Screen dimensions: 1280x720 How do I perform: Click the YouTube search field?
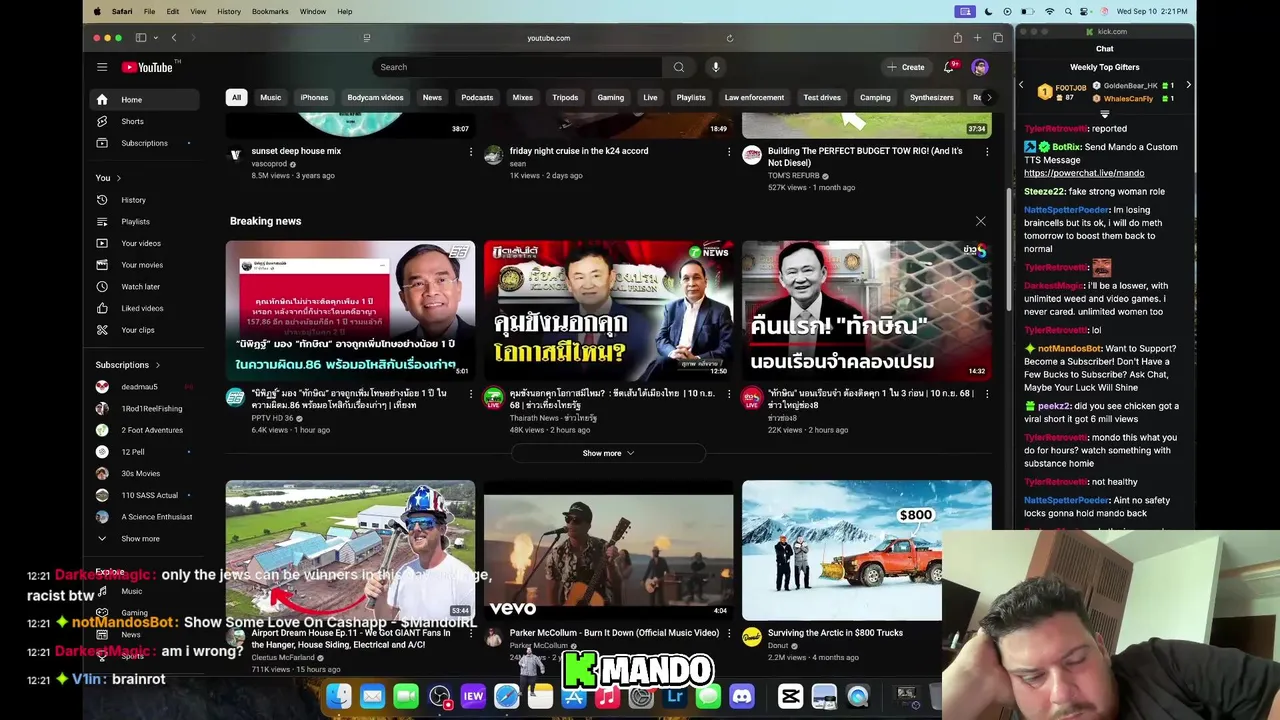click(x=516, y=67)
